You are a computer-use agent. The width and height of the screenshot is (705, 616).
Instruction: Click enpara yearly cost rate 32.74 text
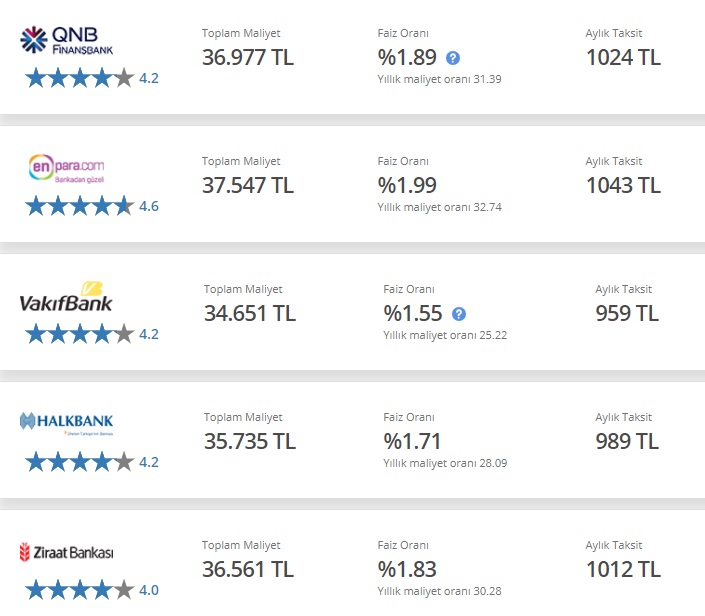(439, 207)
